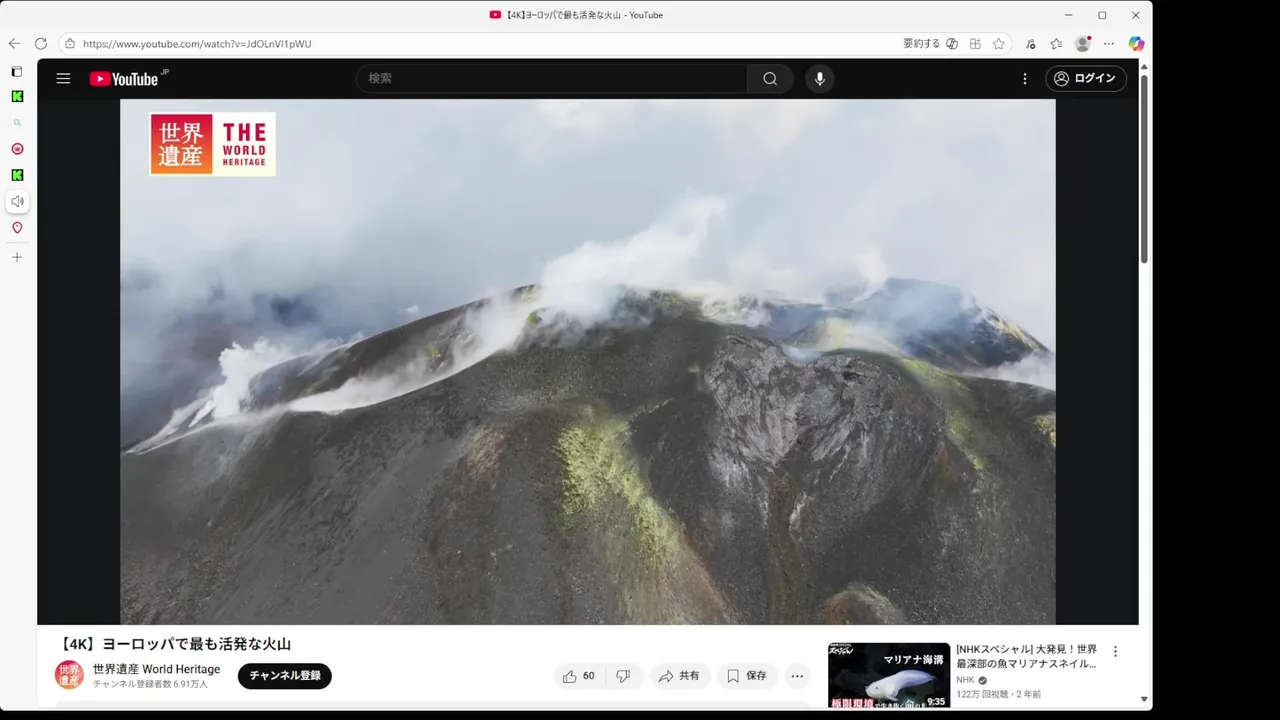Click the scrollbar down arrow
This screenshot has width=1280, height=720.
[1145, 699]
